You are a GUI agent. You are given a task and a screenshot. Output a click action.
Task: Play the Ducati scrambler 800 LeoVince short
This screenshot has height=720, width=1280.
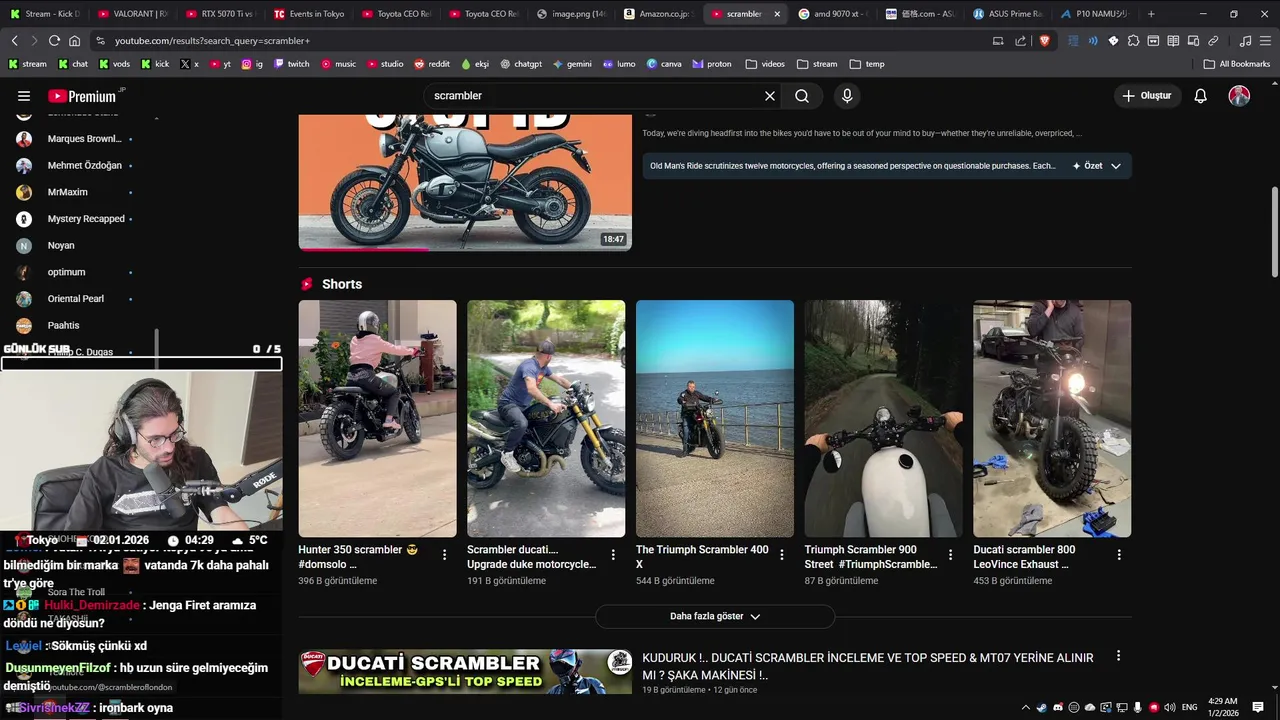pos(1052,418)
